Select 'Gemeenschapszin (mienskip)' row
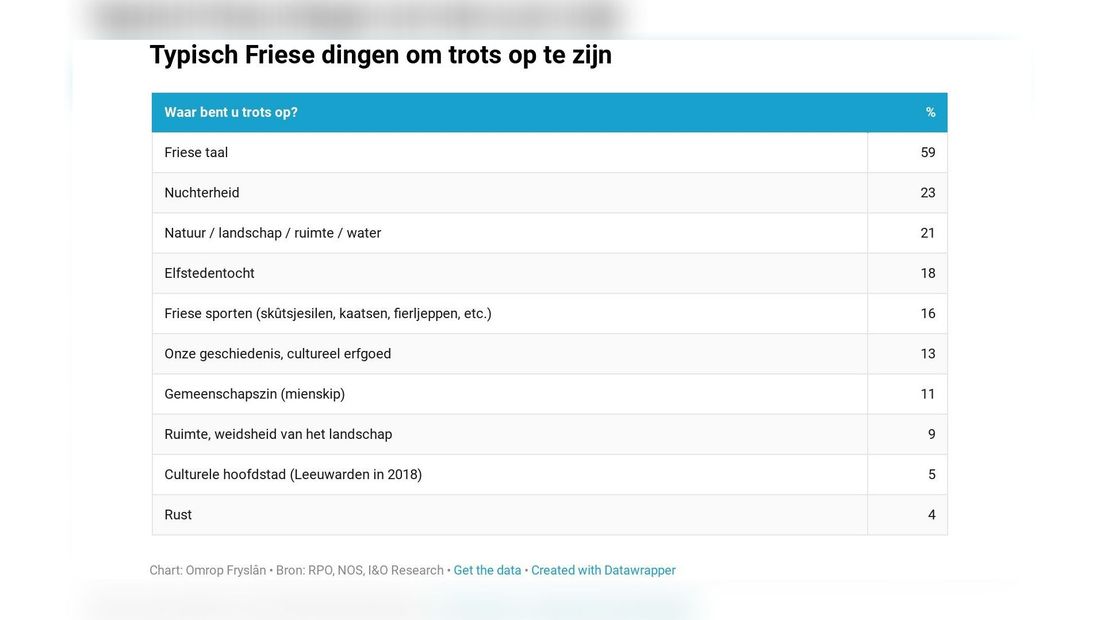Image resolution: width=1104 pixels, height=620 pixels. 549,393
